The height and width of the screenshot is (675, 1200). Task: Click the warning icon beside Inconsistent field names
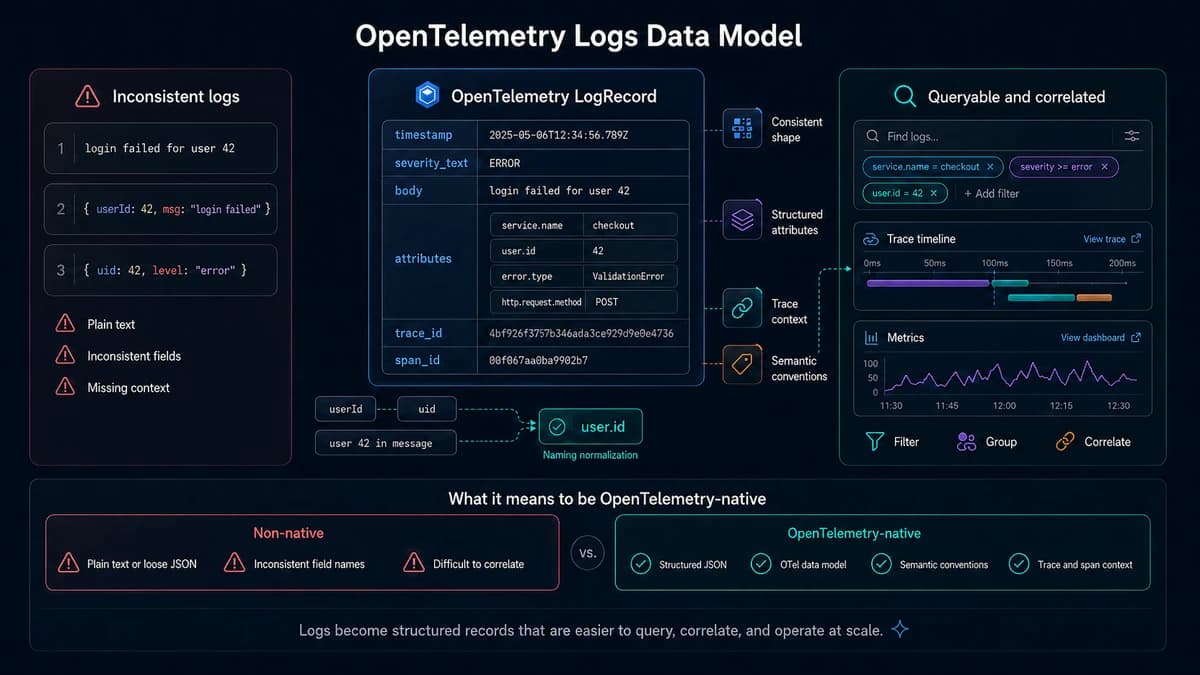234,563
